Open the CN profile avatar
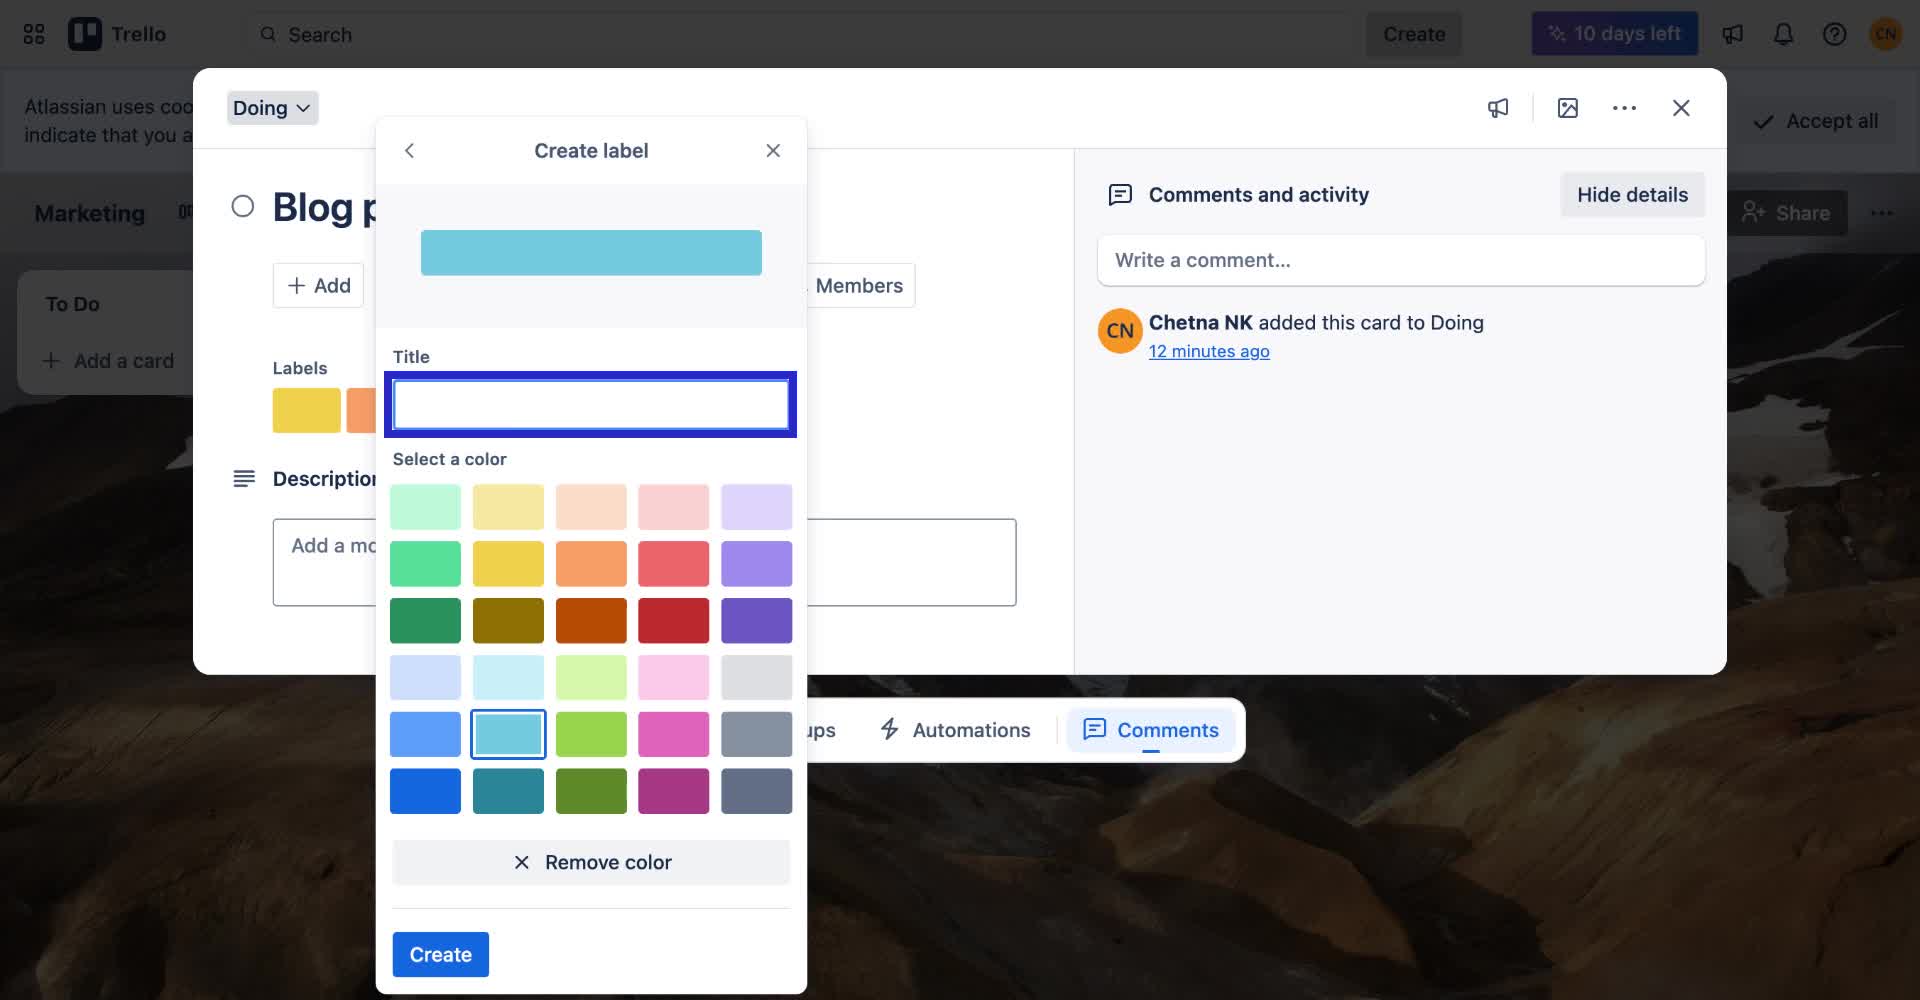The width and height of the screenshot is (1920, 1000). point(1886,33)
